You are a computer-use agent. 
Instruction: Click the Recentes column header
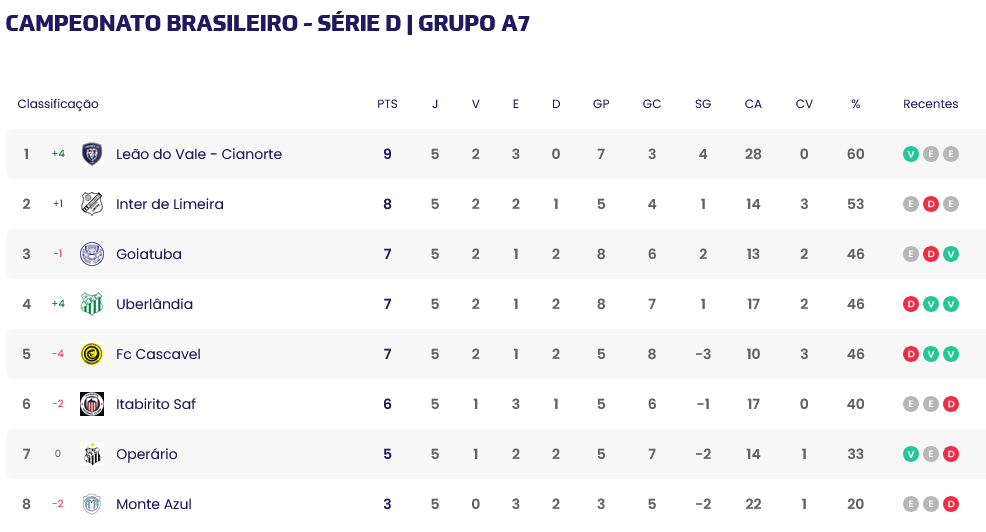point(931,104)
